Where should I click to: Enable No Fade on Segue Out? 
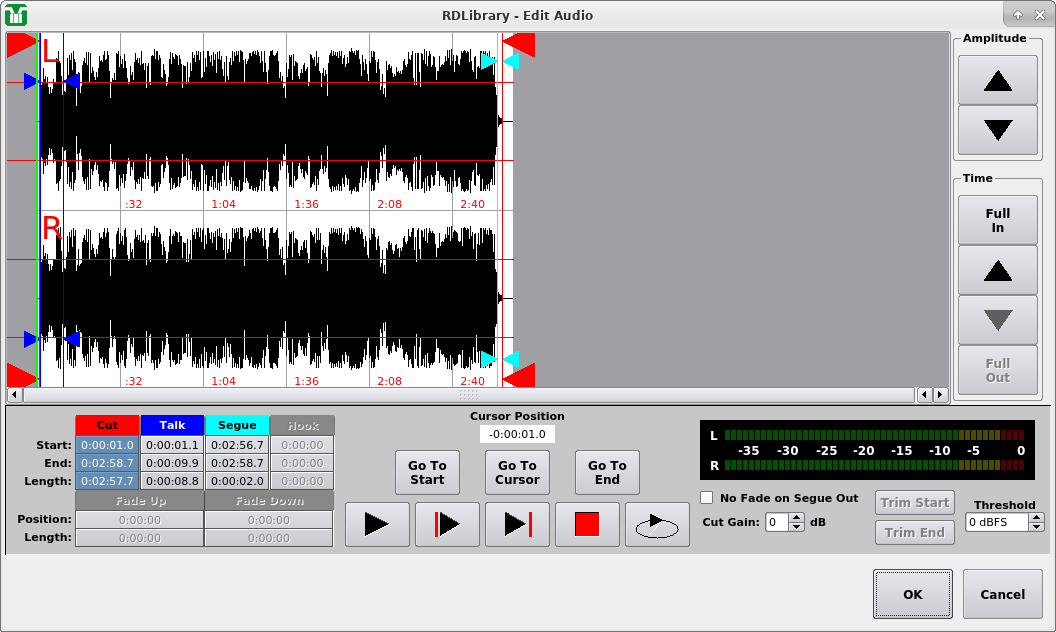point(707,497)
